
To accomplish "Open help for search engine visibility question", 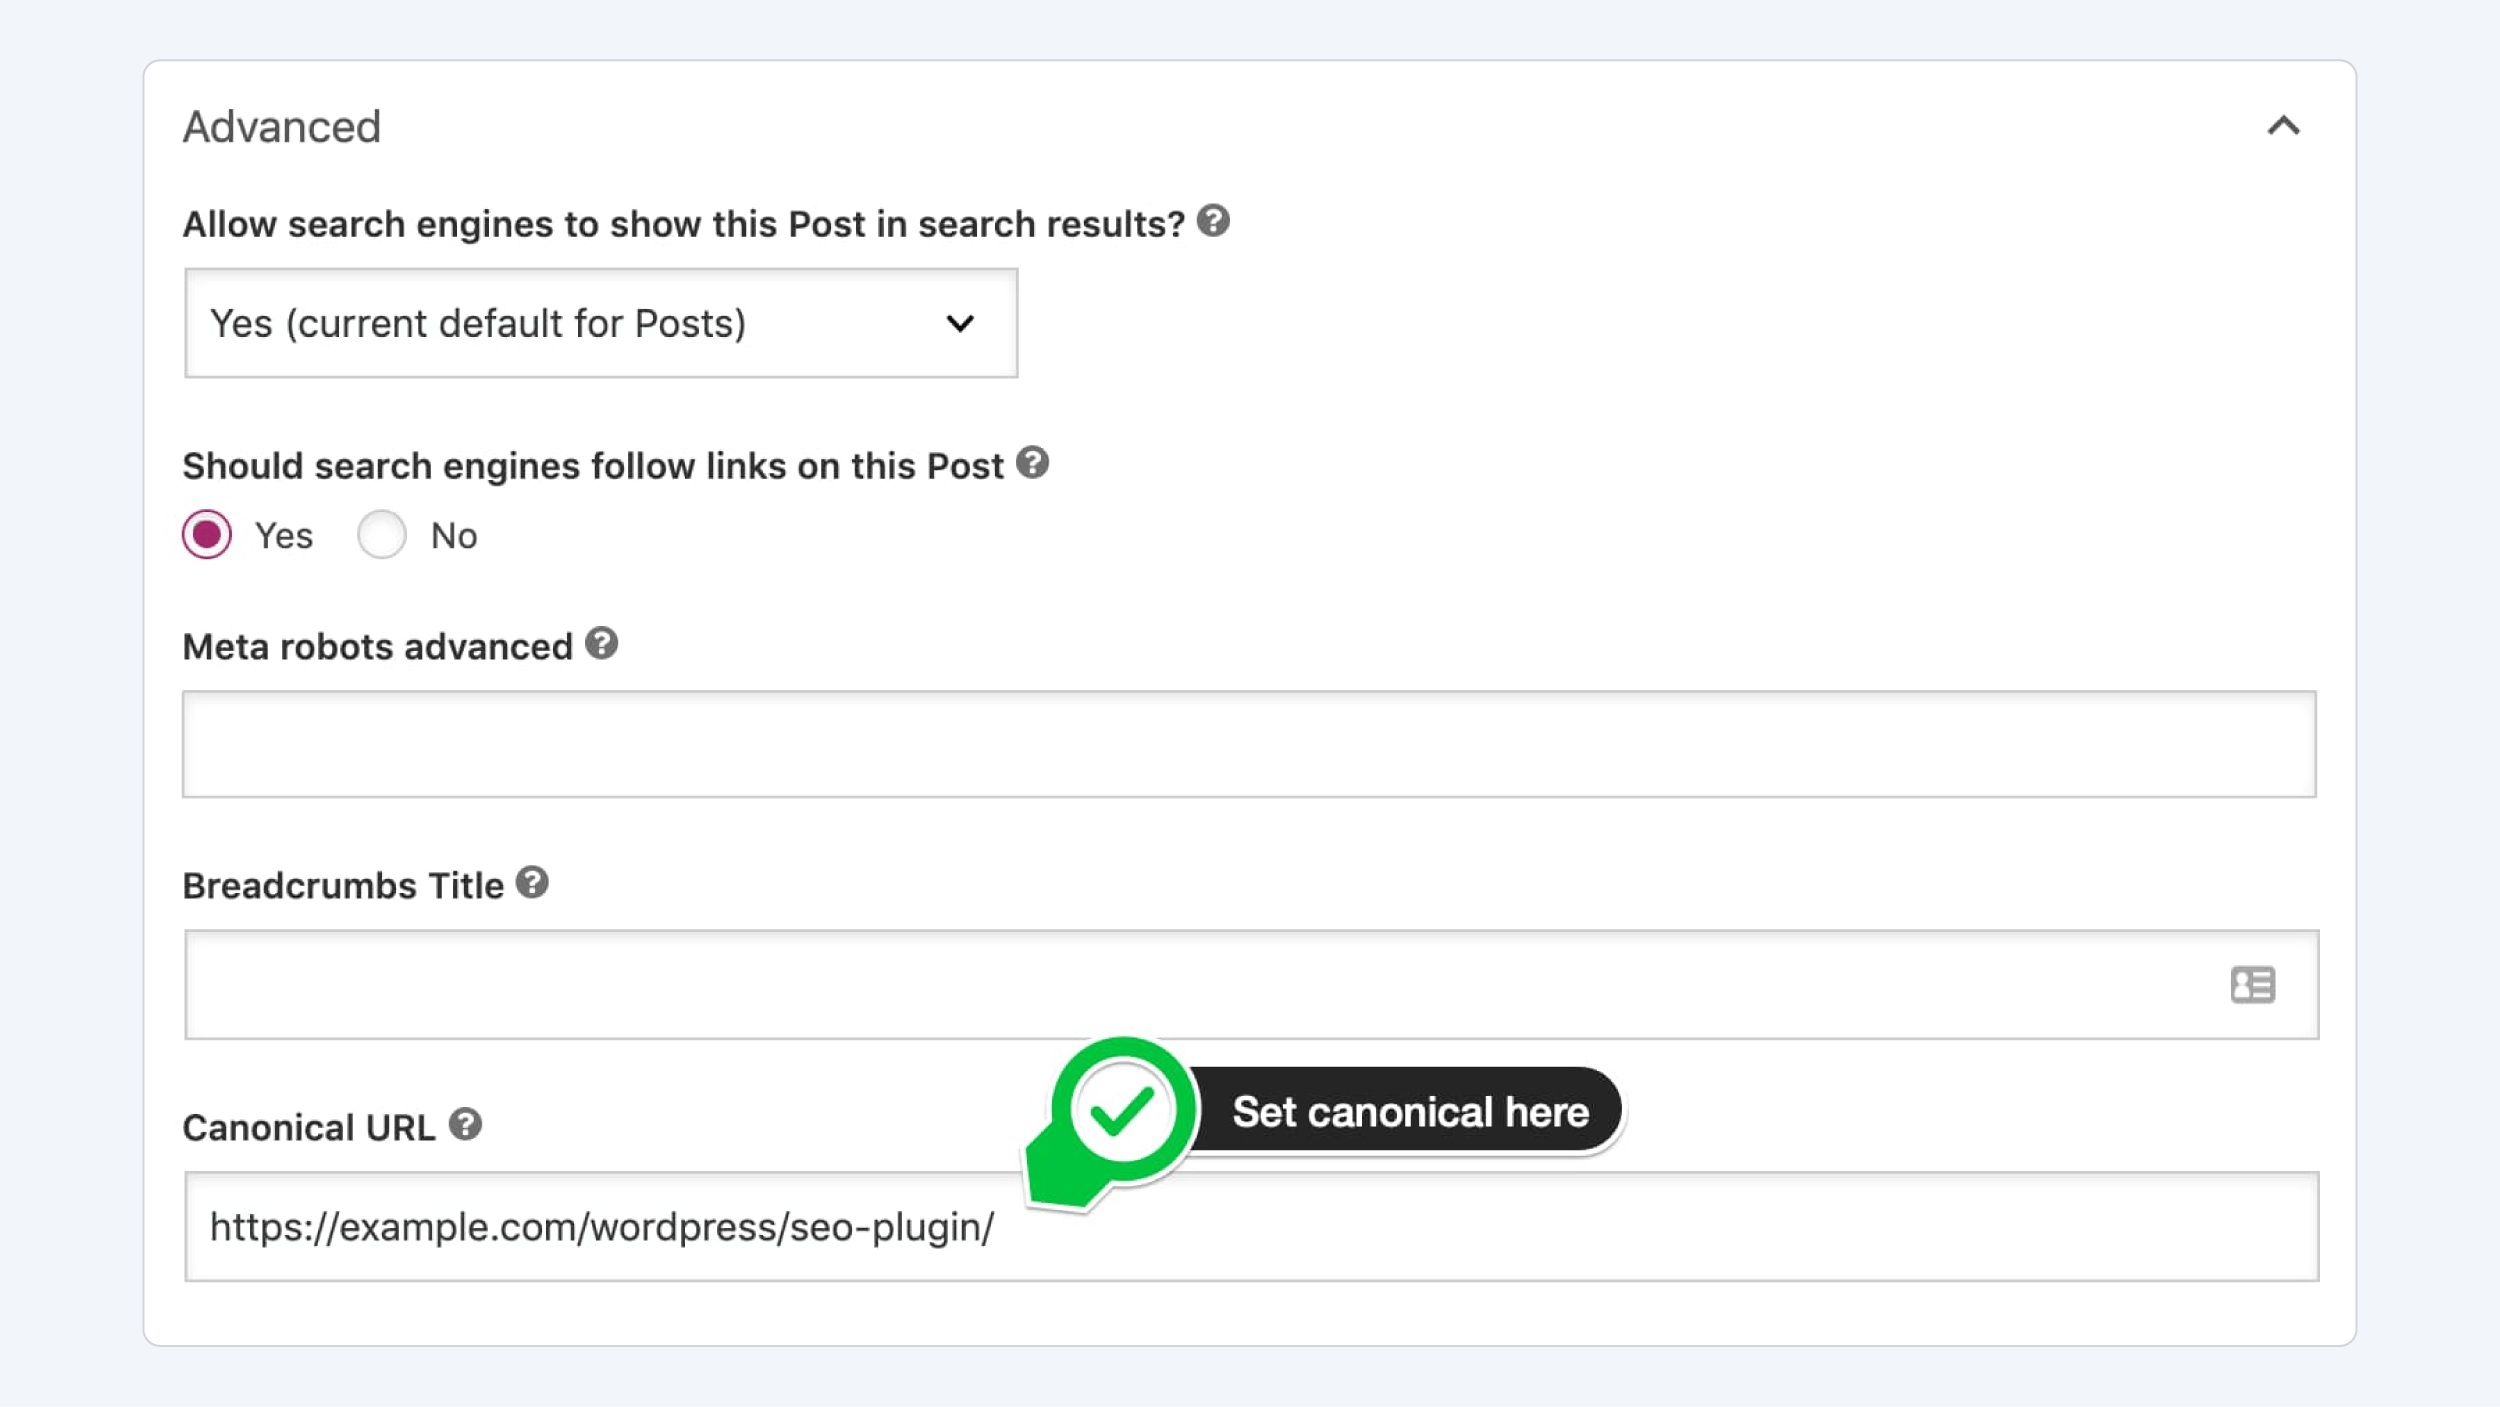I will 1213,222.
